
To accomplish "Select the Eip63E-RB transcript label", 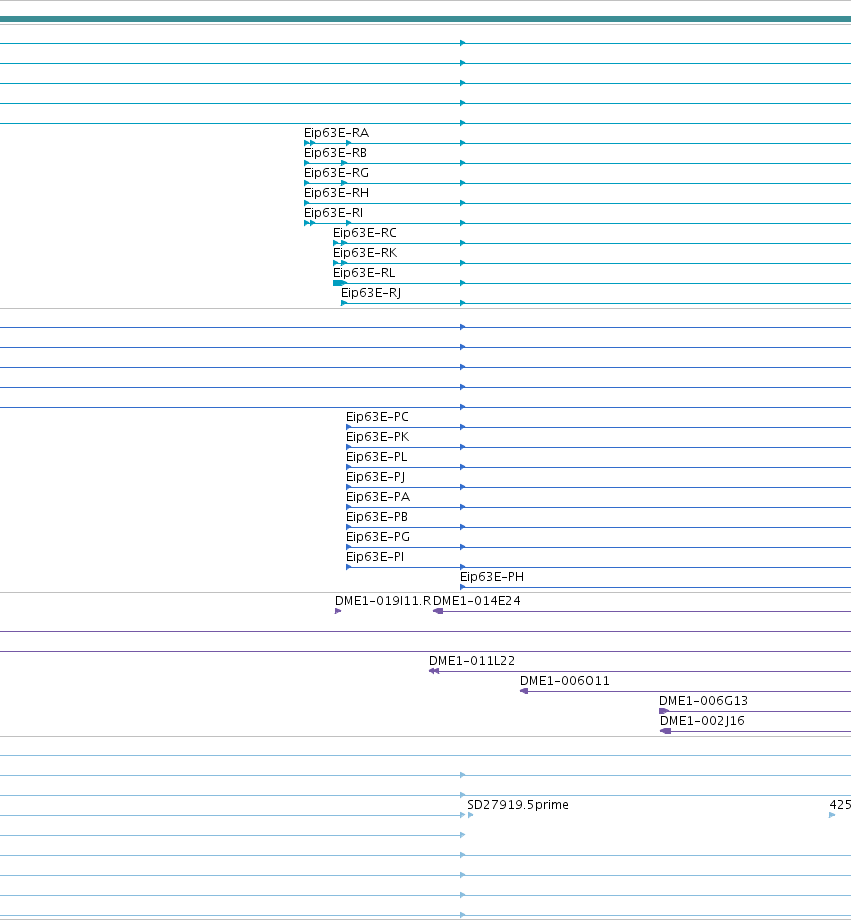I will click(x=335, y=153).
